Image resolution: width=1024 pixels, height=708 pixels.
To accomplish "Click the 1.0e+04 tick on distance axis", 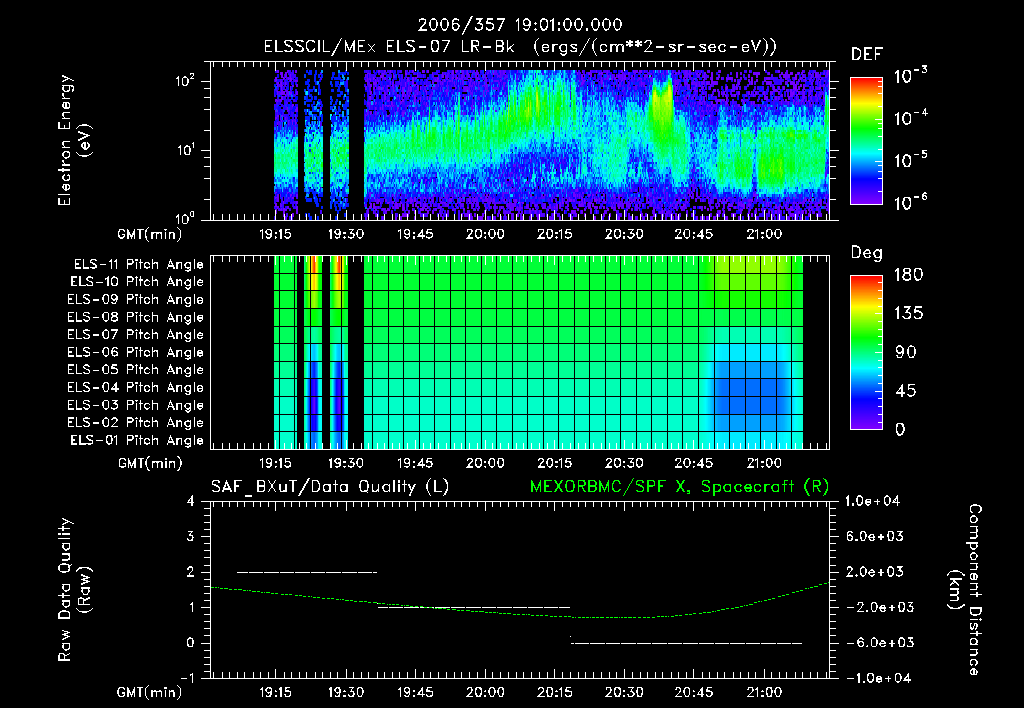I will (x=872, y=501).
